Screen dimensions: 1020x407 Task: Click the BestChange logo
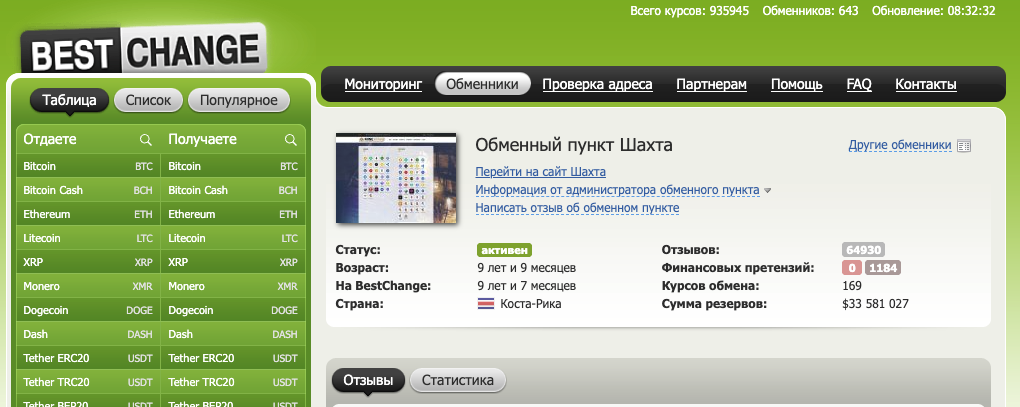[143, 49]
